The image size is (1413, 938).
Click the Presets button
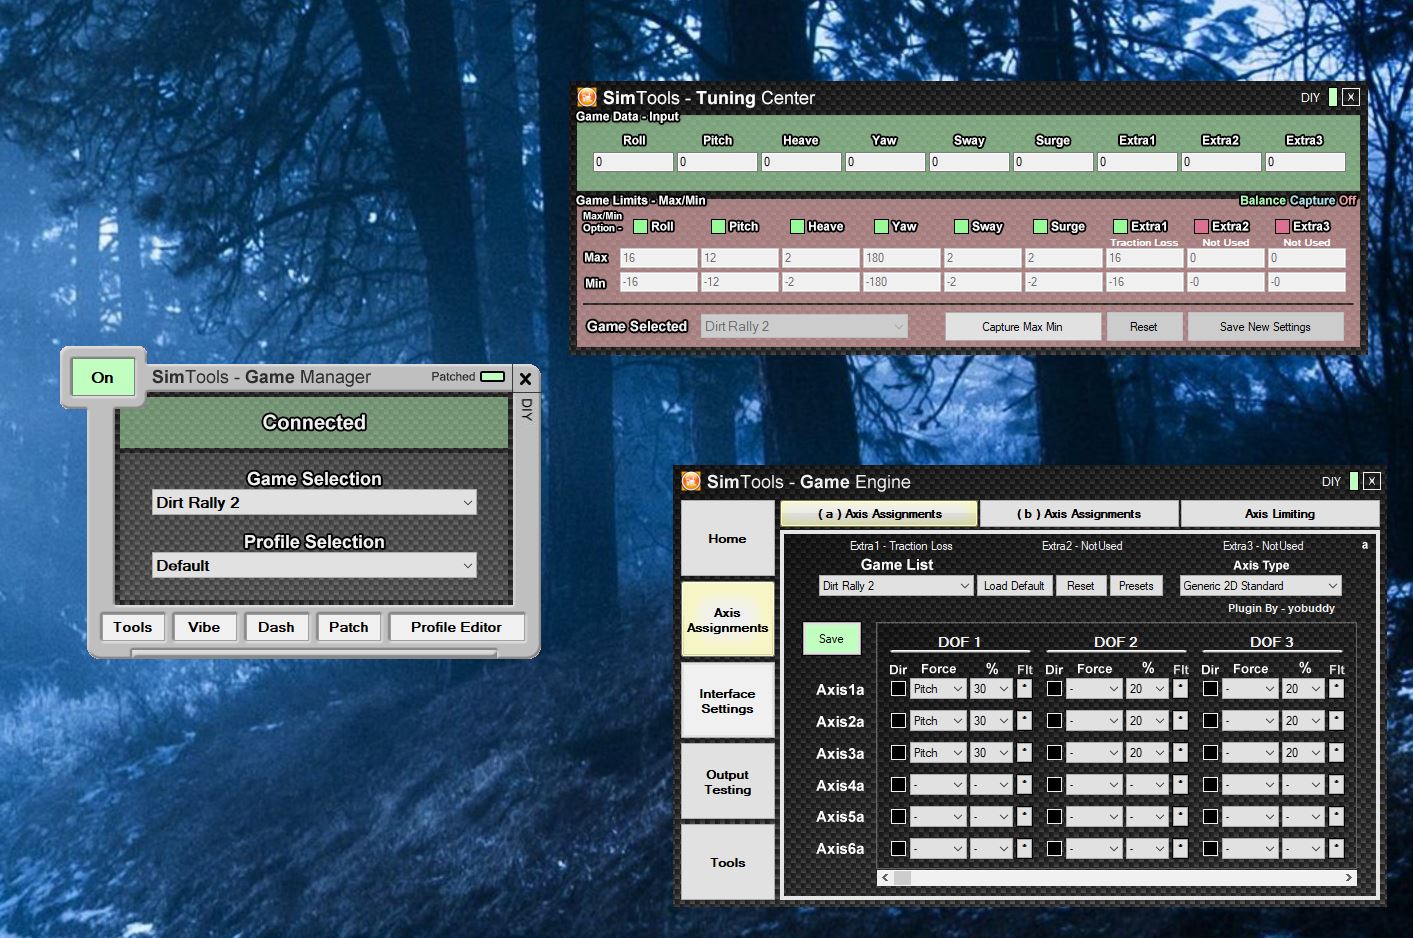click(1136, 586)
